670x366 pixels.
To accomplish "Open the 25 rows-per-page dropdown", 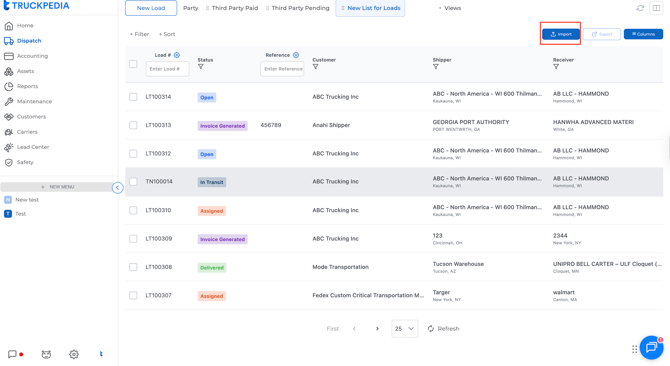I will tap(405, 329).
